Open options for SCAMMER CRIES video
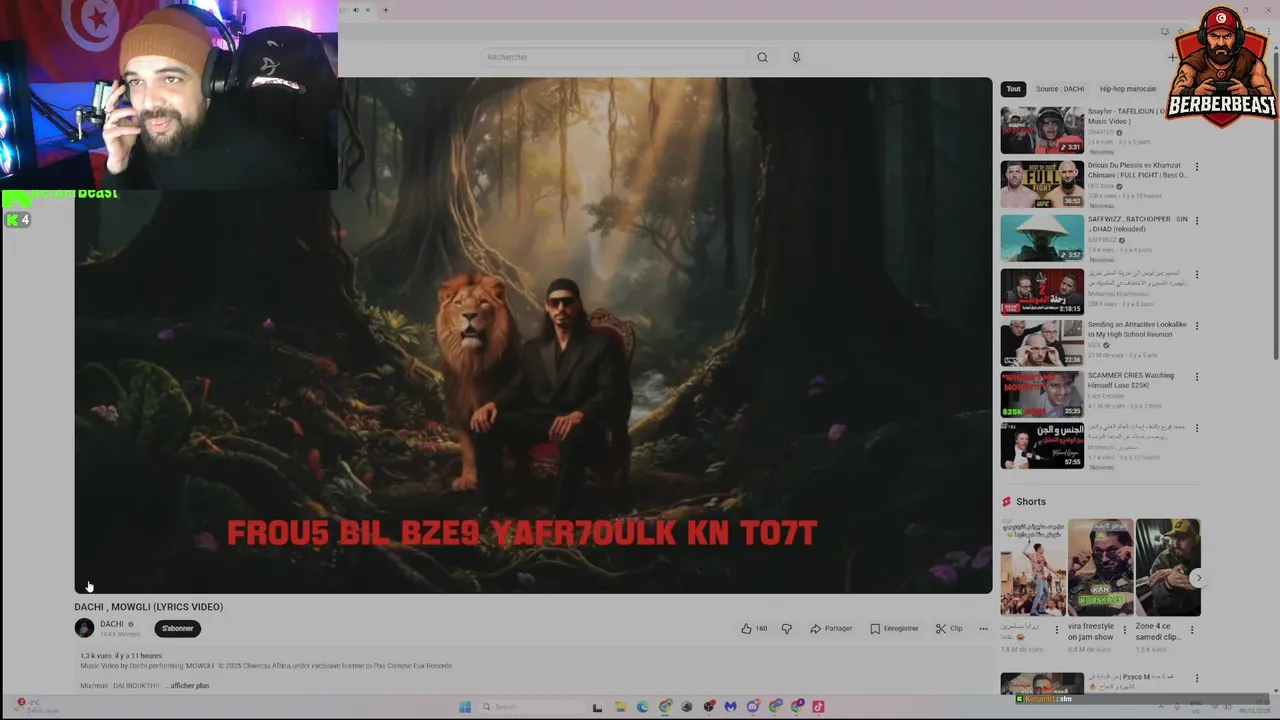The width and height of the screenshot is (1280, 720). coord(1196,377)
